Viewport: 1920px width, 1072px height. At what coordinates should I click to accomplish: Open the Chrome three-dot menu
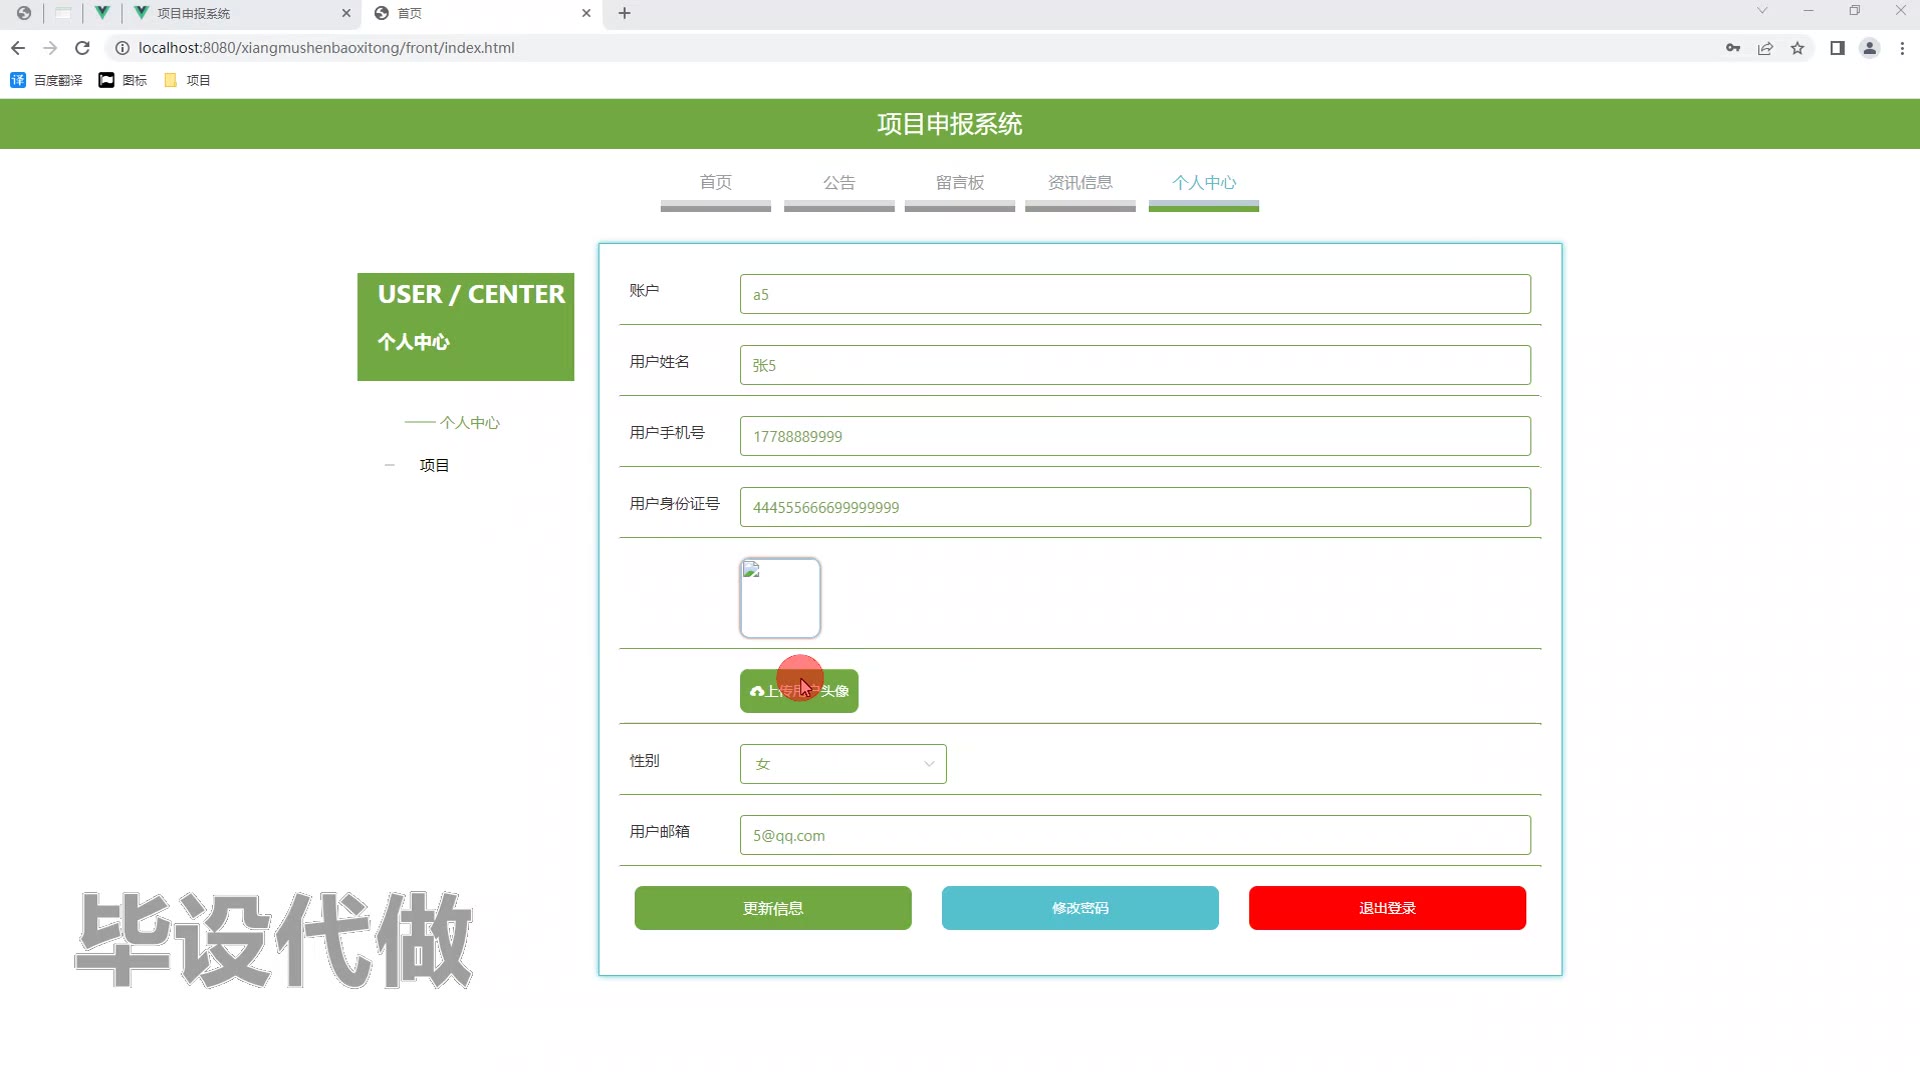click(x=1902, y=48)
